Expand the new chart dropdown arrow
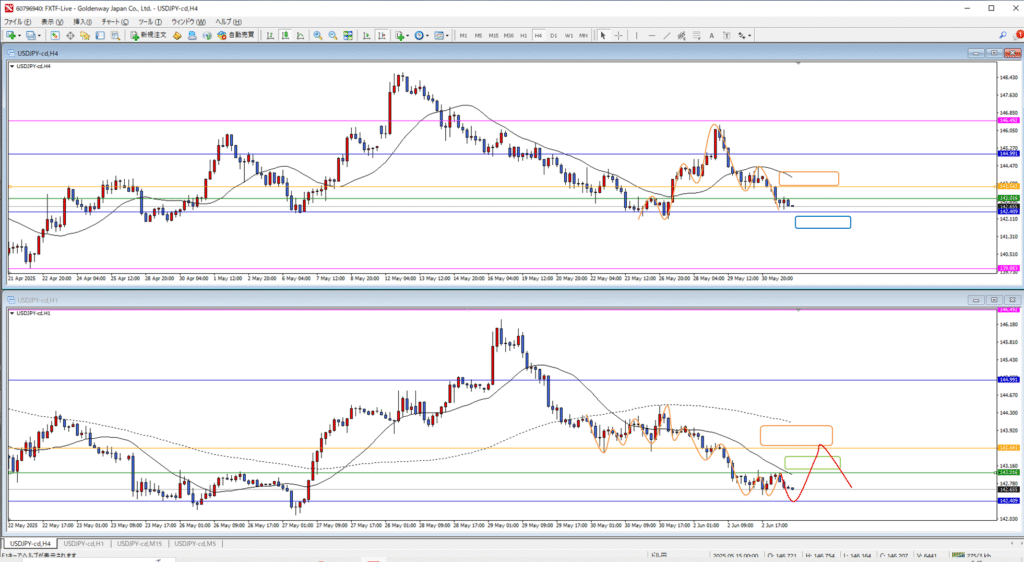Viewport: 1024px width, 562px height. pos(19,35)
